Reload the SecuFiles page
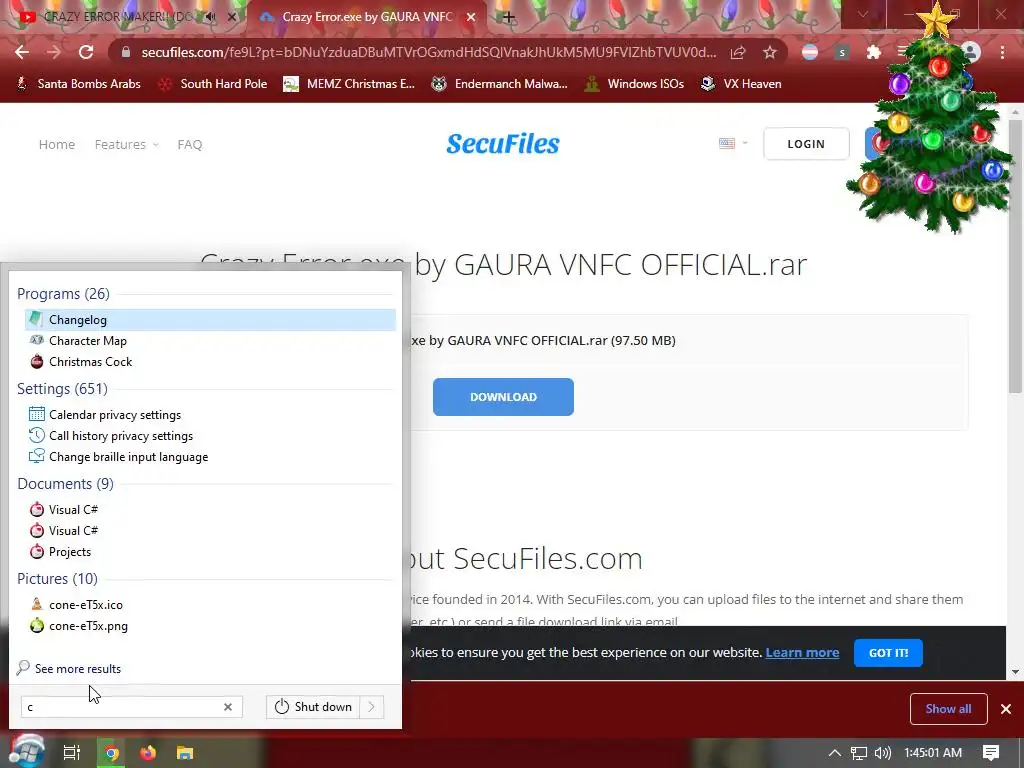This screenshot has width=1024, height=768. (x=86, y=52)
